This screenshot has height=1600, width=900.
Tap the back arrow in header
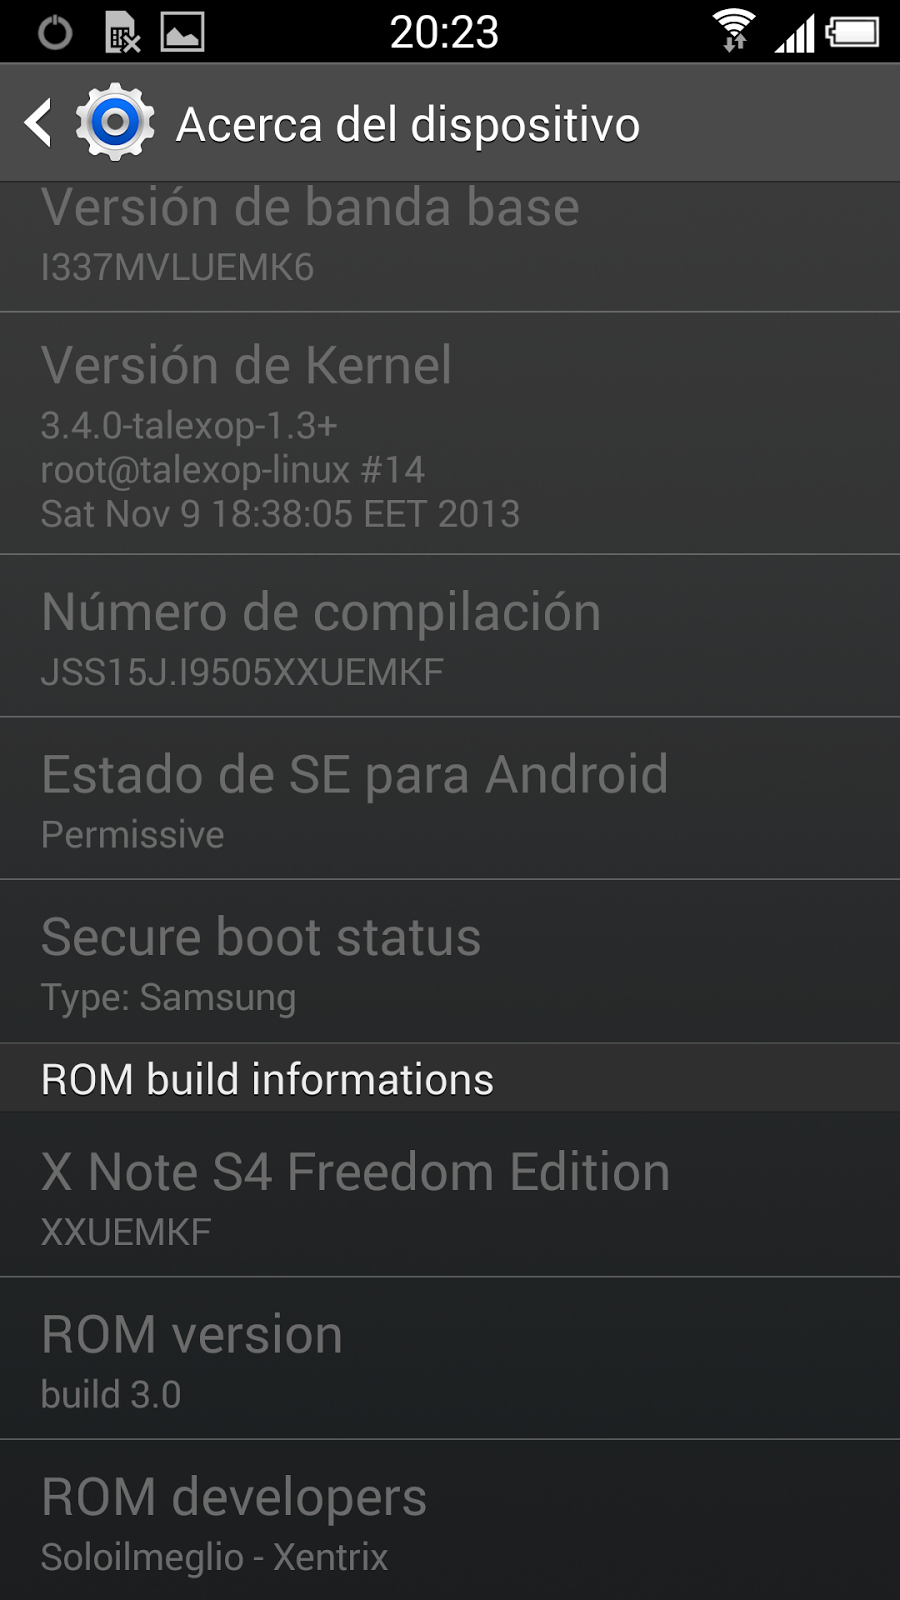pyautogui.click(x=38, y=123)
